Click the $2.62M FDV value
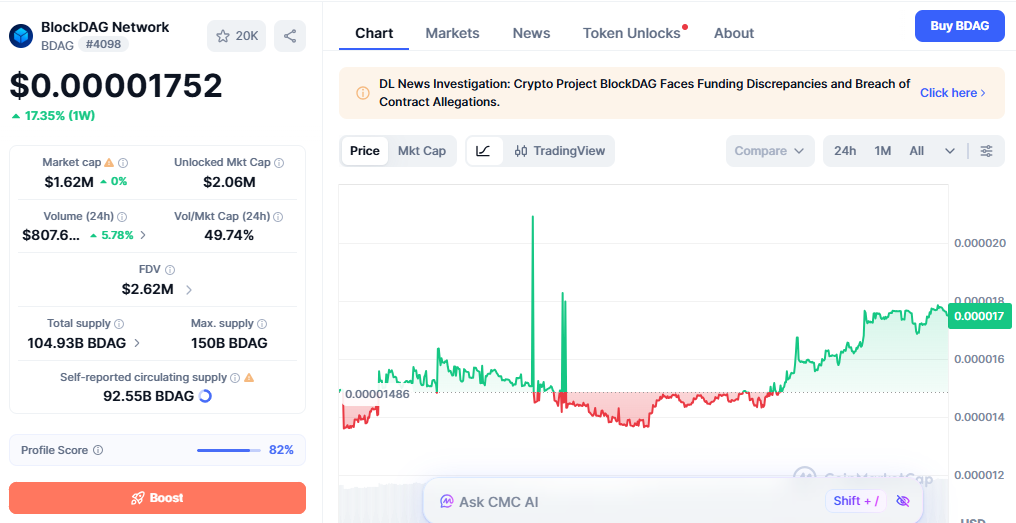The image size is (1016, 523). (148, 289)
